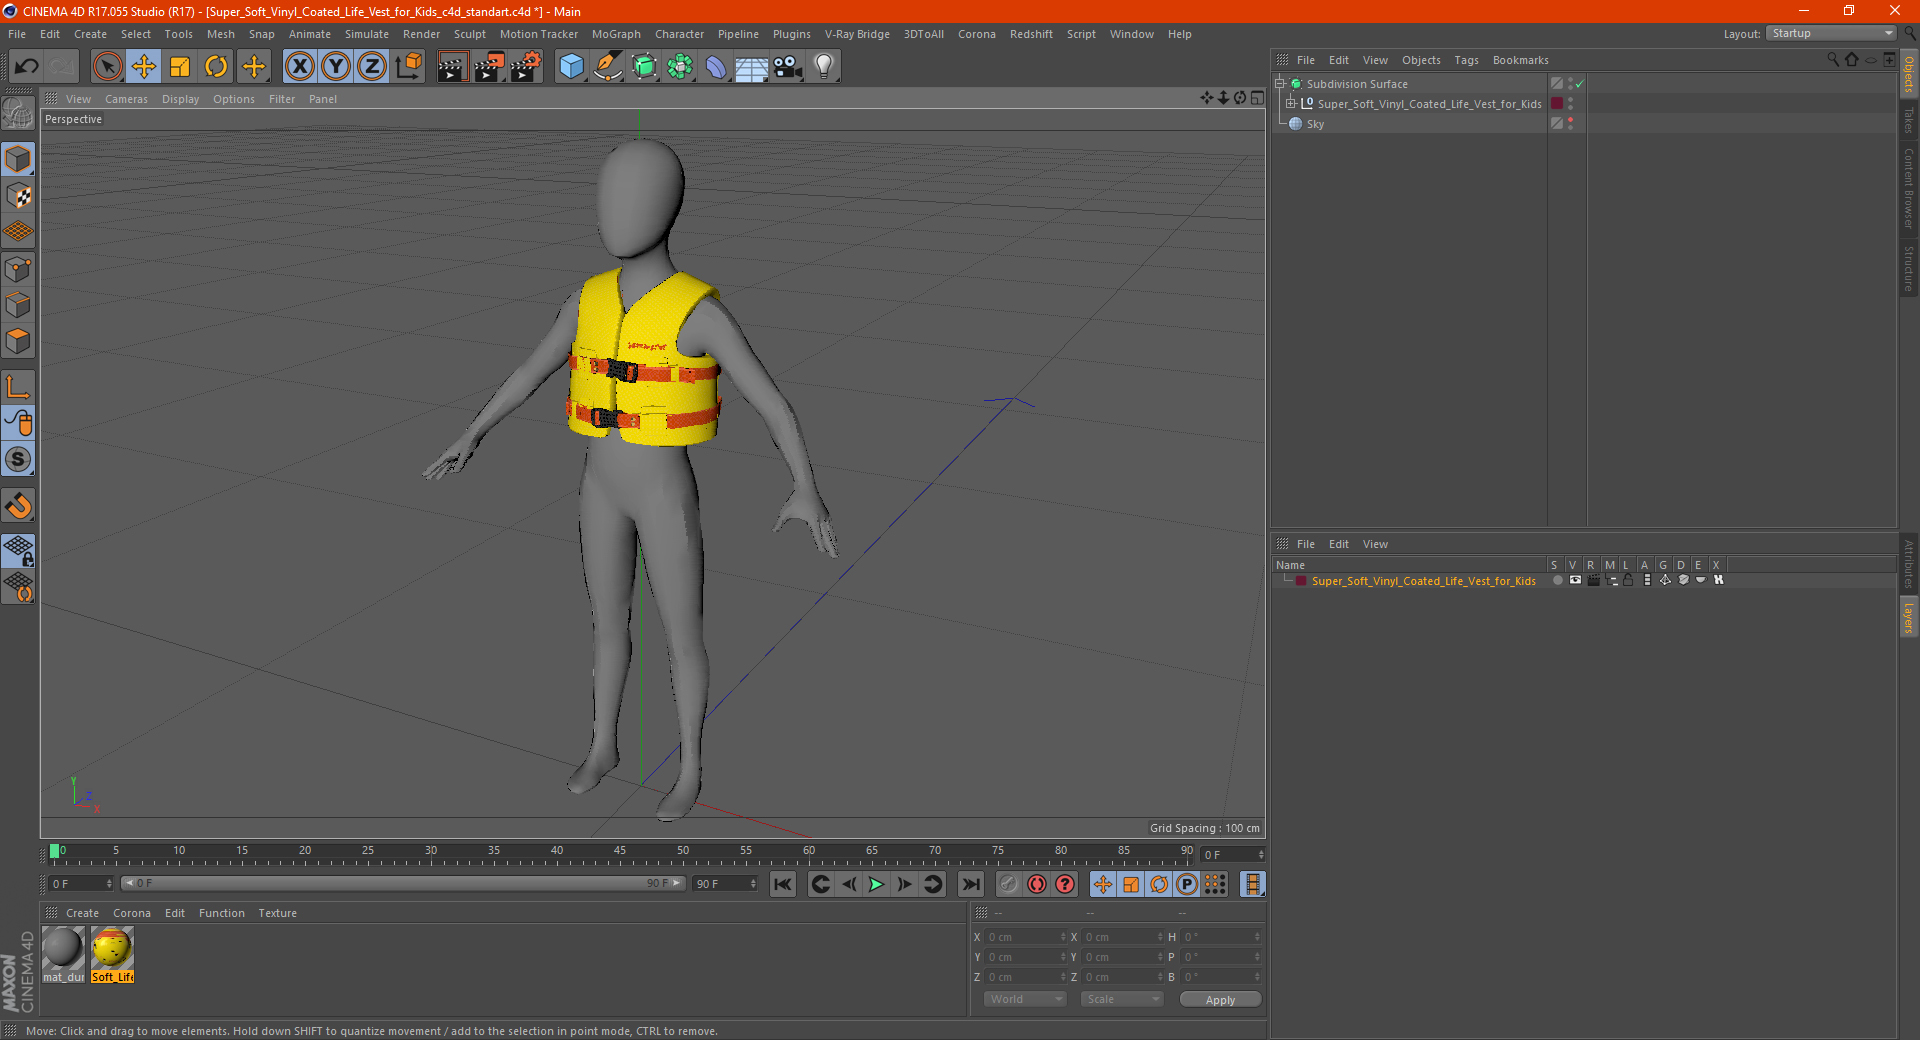This screenshot has height=1040, width=1920.
Task: Click the X position input field
Action: pos(1025,937)
